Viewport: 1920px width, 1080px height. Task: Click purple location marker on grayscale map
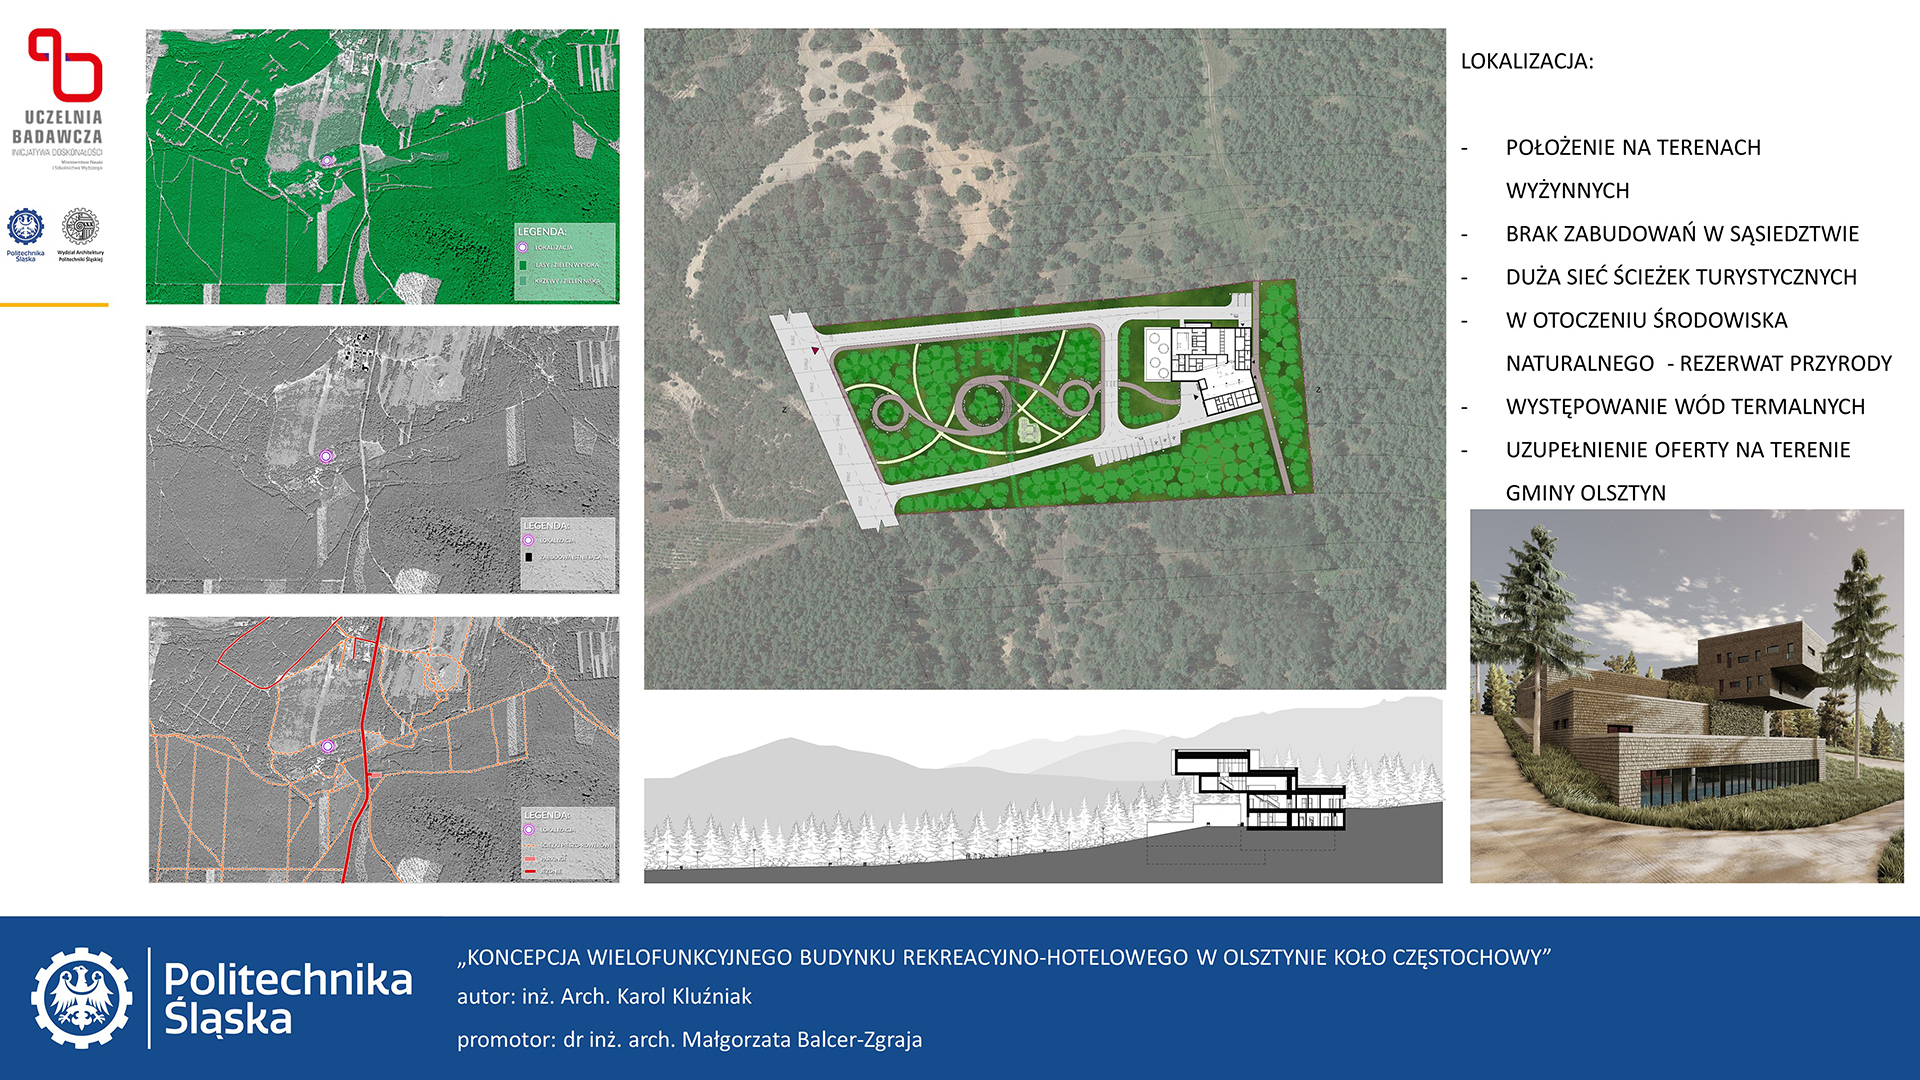(325, 456)
